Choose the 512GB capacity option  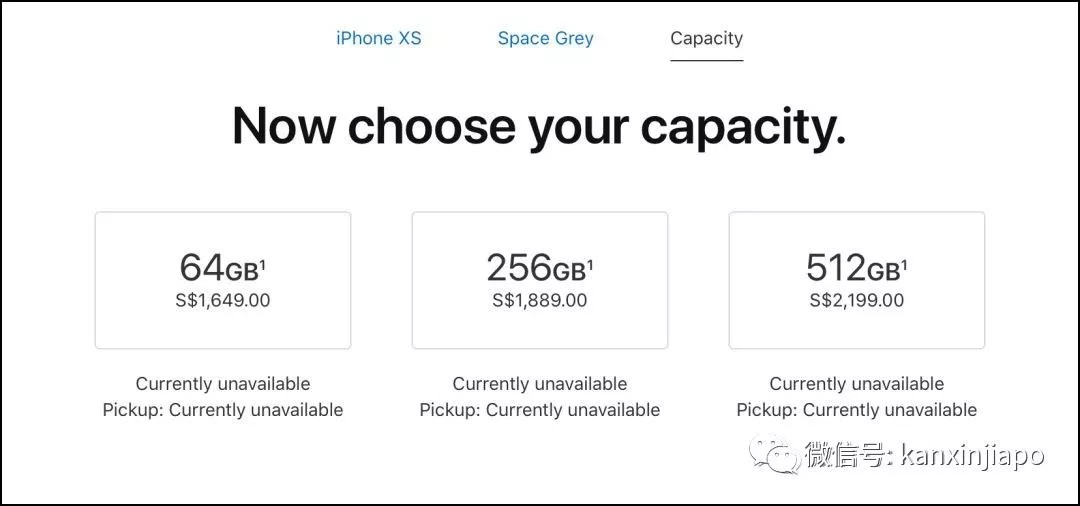tap(856, 280)
